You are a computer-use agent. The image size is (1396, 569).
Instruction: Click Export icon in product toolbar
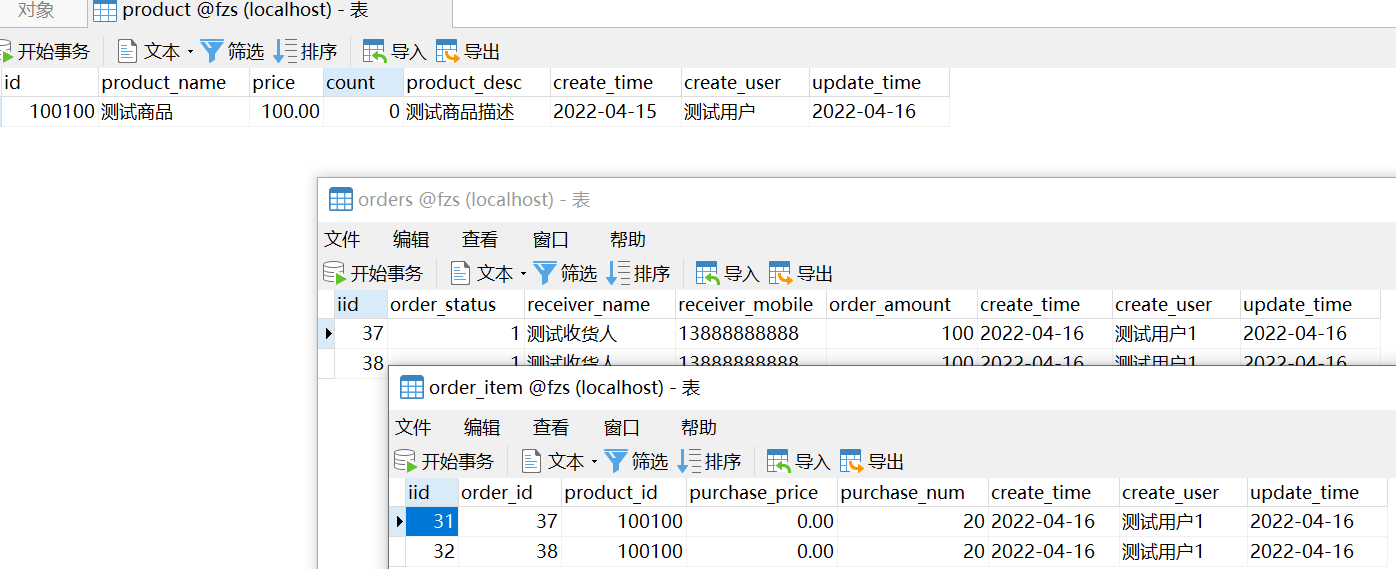click(448, 51)
